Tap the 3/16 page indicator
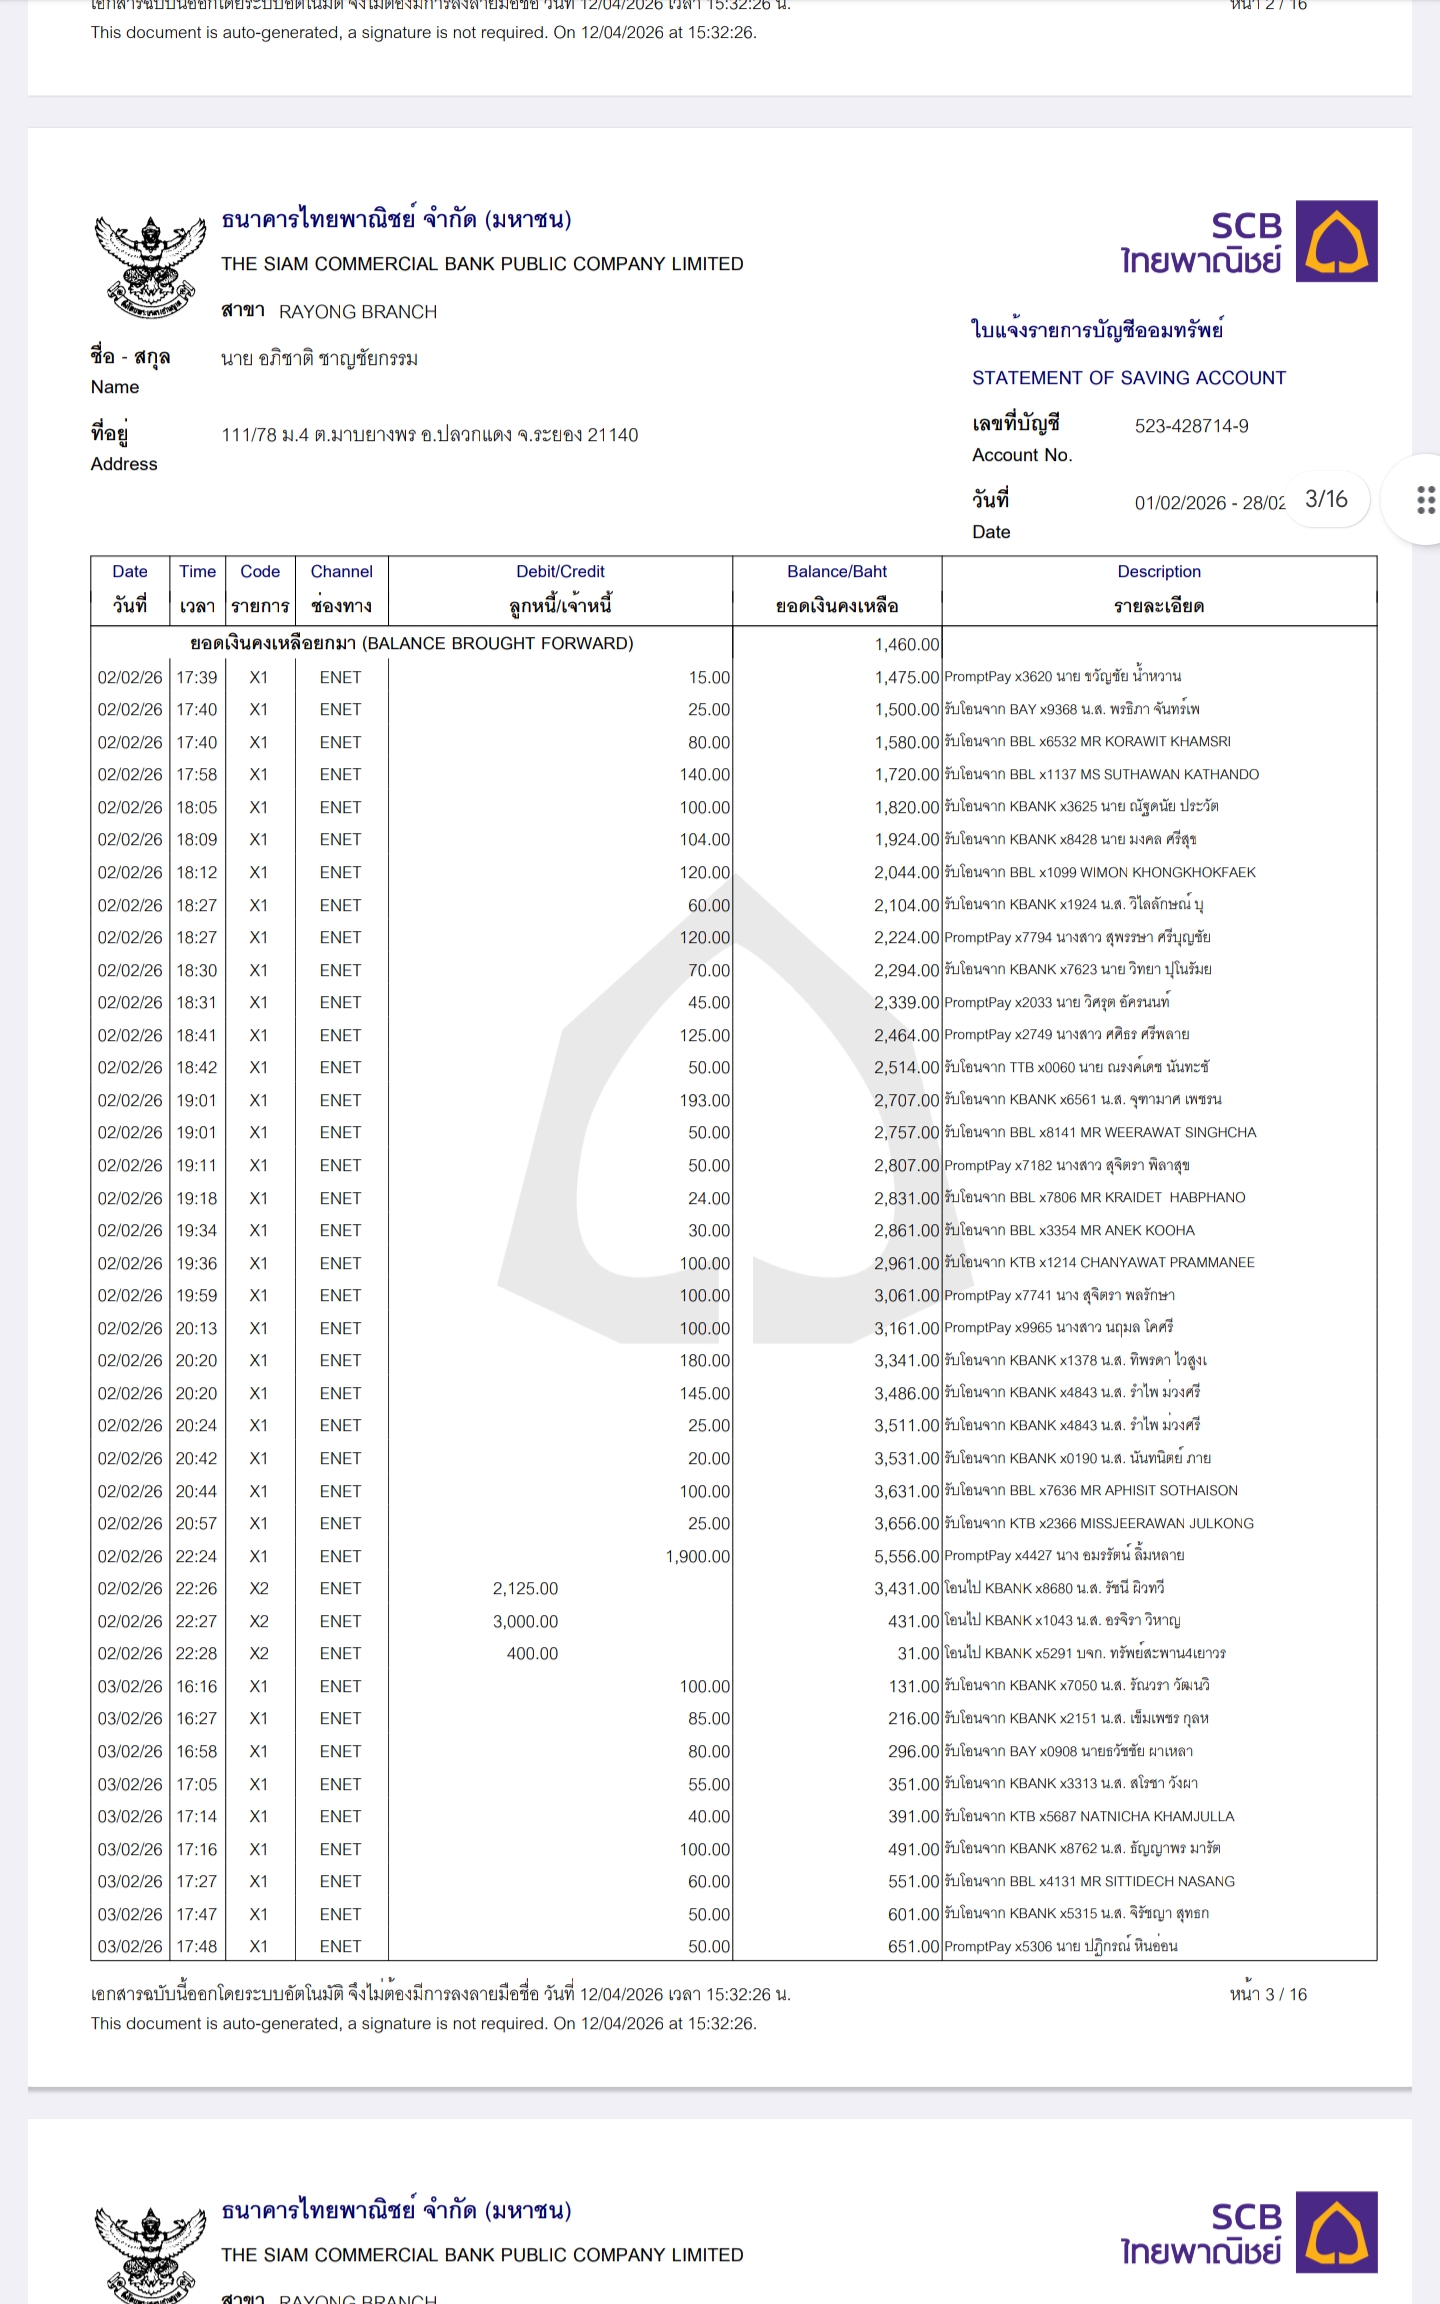The height and width of the screenshot is (2304, 1440). click(1326, 499)
